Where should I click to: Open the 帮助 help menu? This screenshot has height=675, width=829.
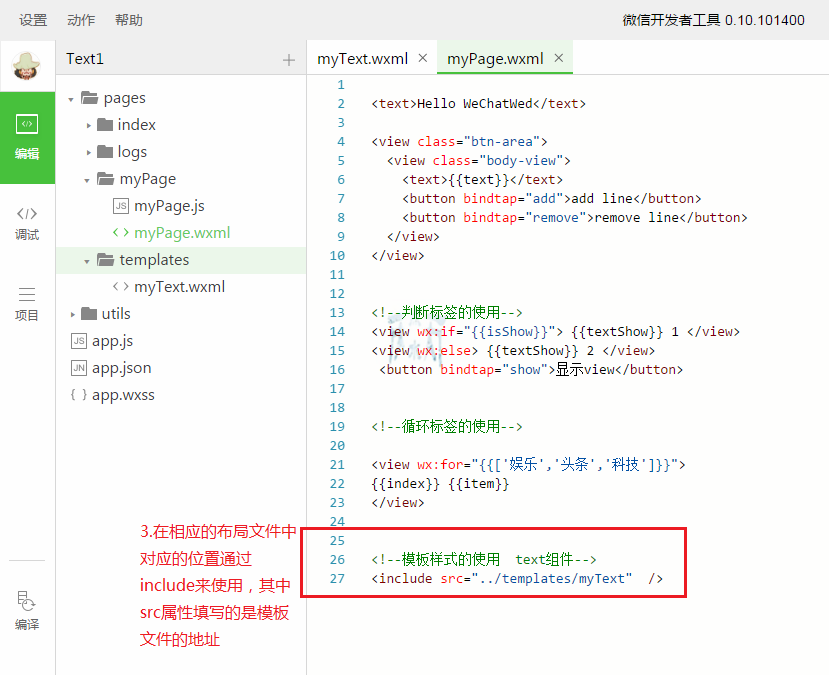click(x=129, y=20)
